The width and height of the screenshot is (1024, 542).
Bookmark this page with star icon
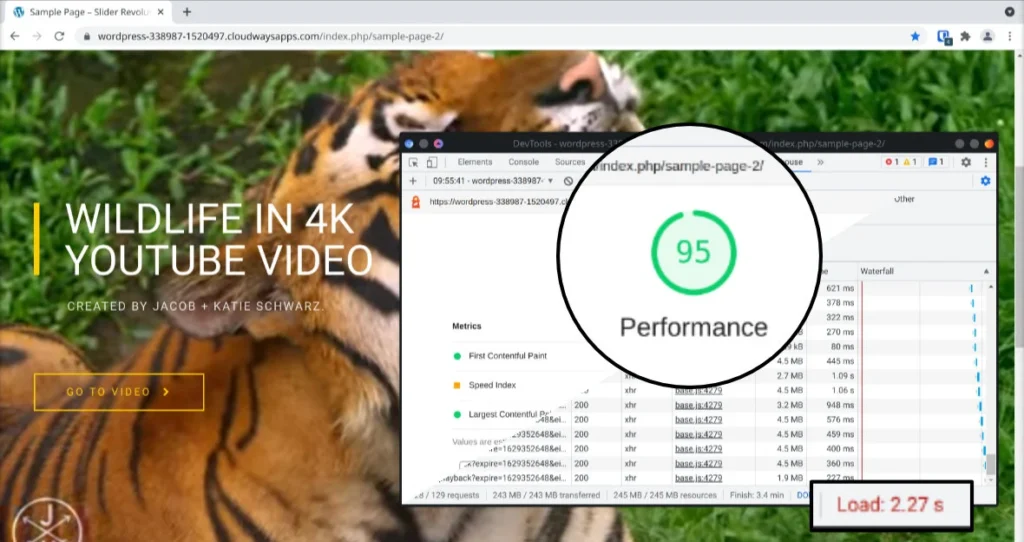point(915,37)
